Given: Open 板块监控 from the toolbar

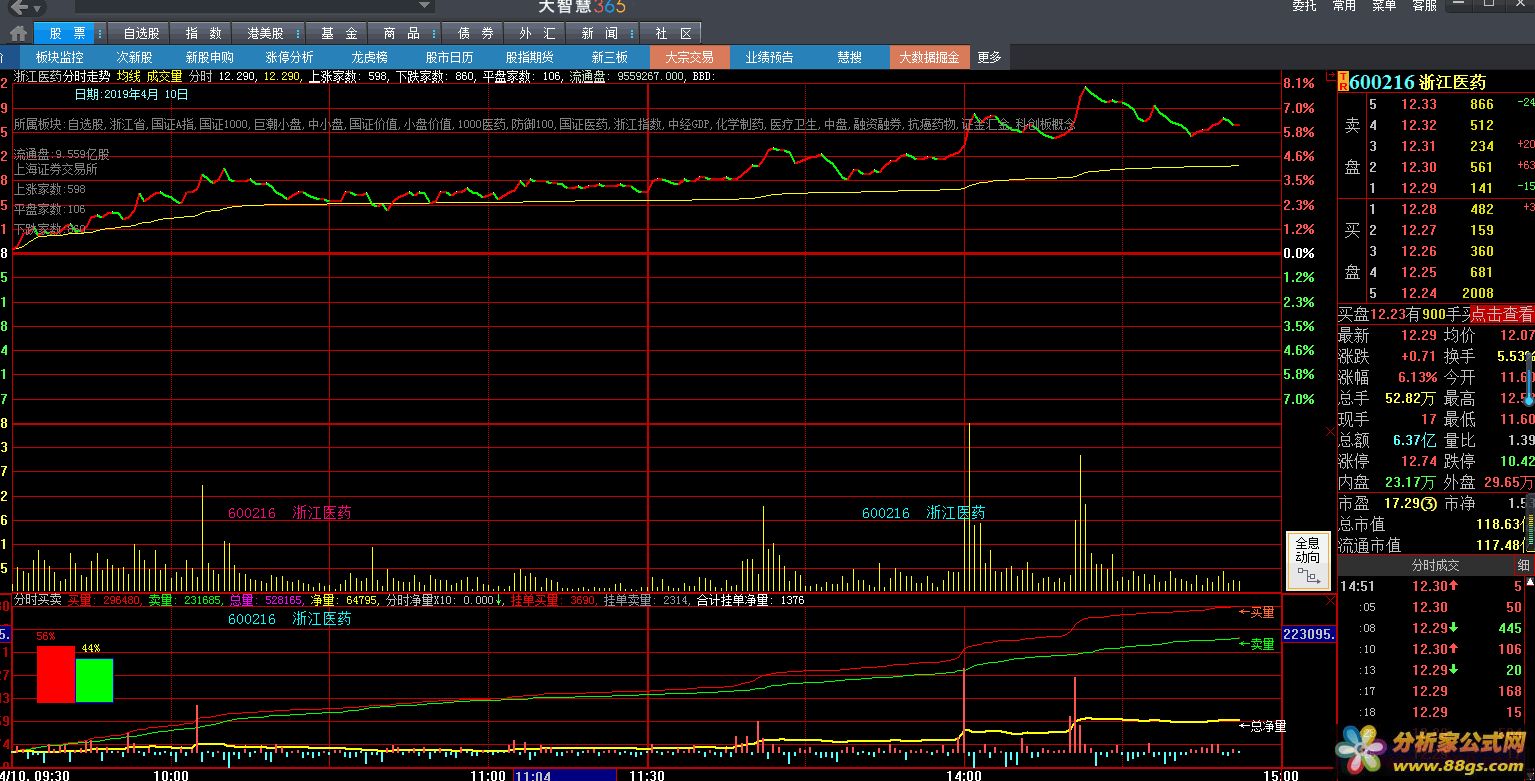Looking at the screenshot, I should point(59,57).
